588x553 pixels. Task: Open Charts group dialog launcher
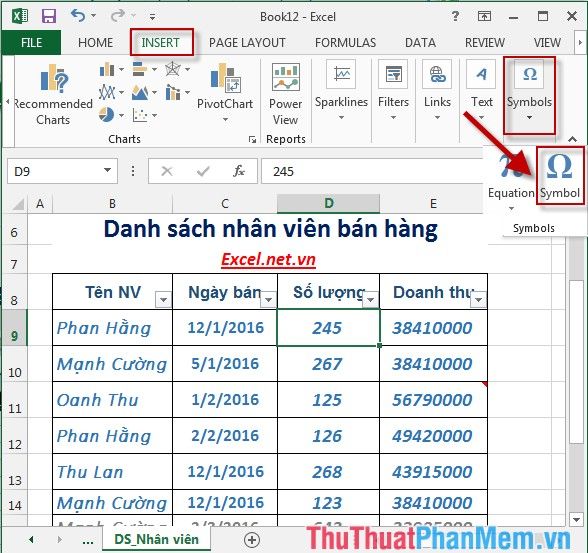[252, 139]
